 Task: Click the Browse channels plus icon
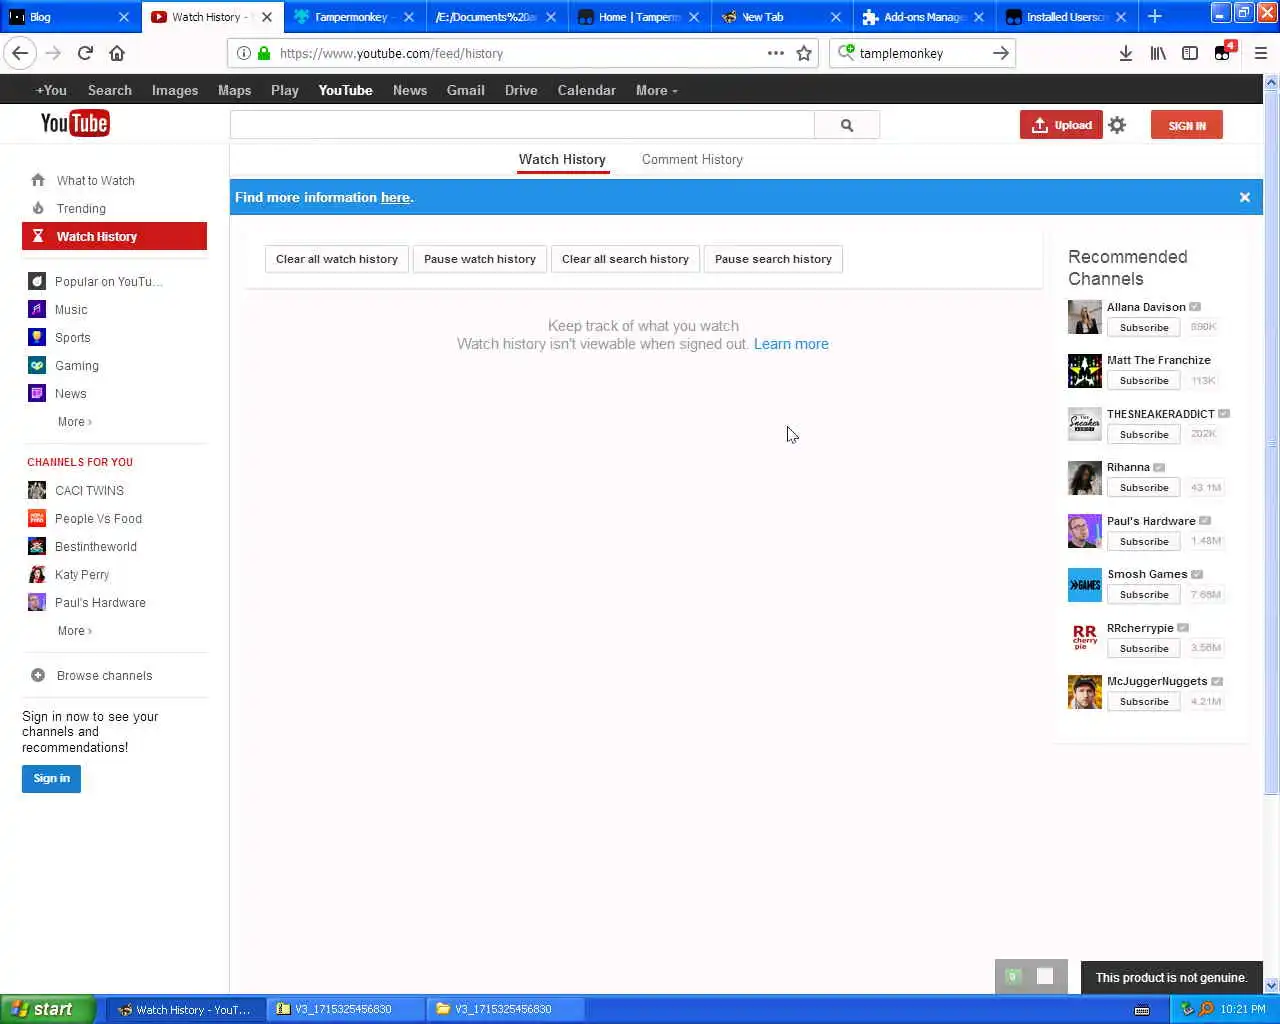(38, 675)
